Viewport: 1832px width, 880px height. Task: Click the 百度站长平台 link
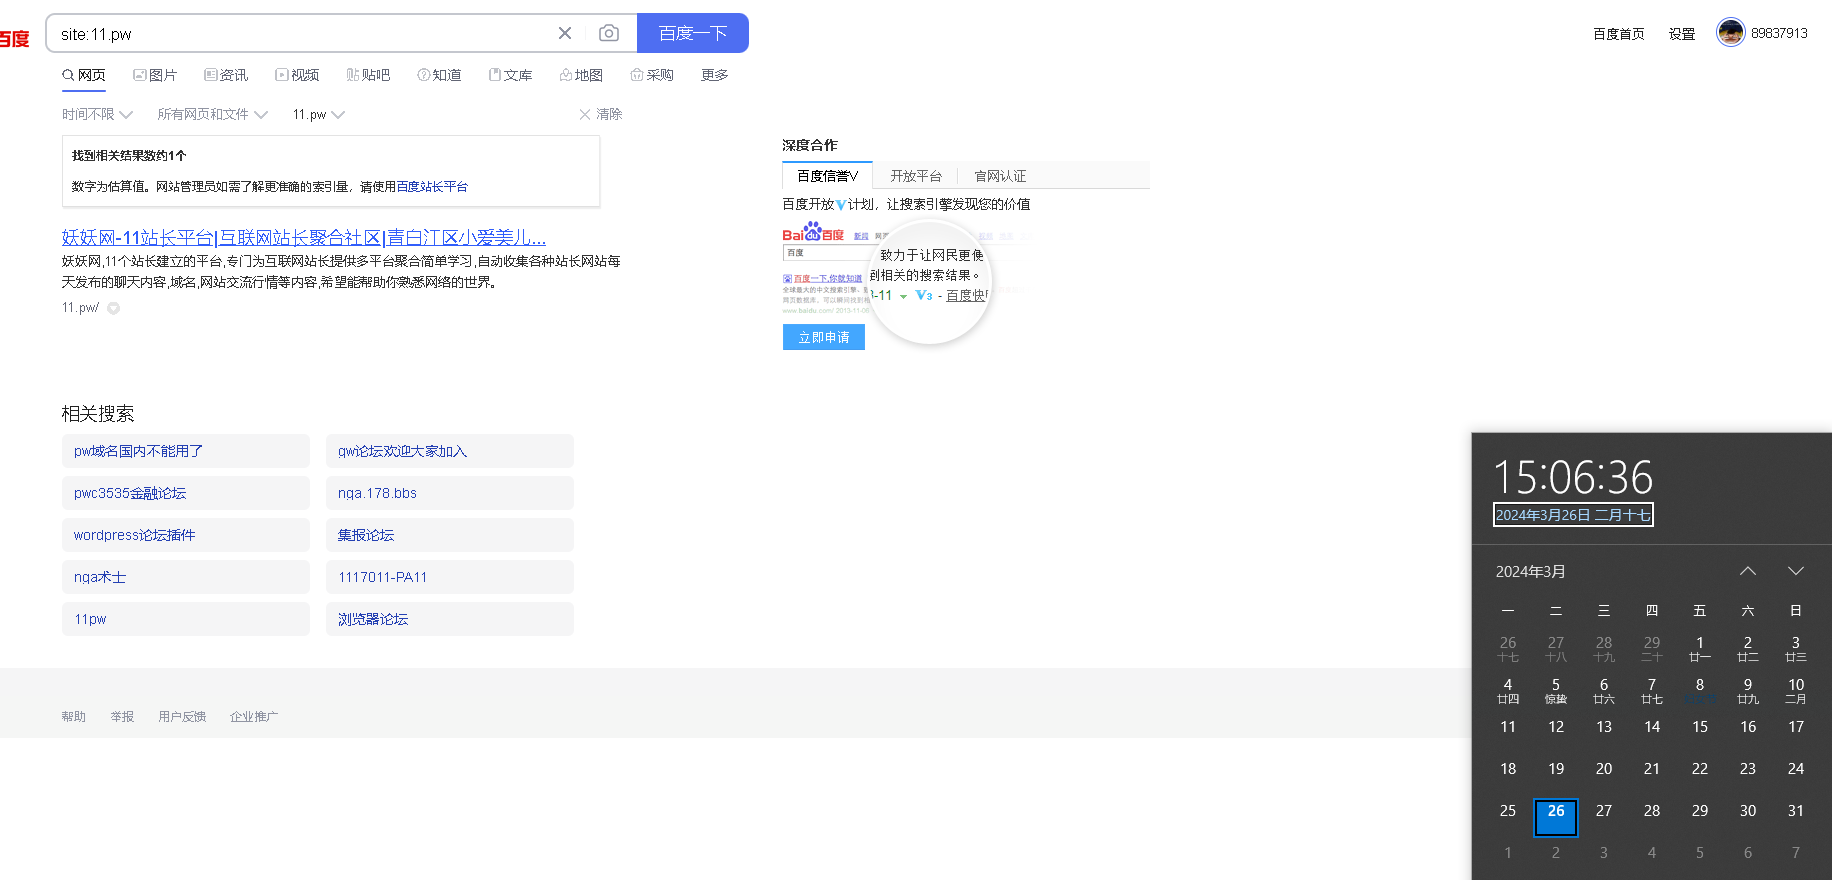point(432,187)
